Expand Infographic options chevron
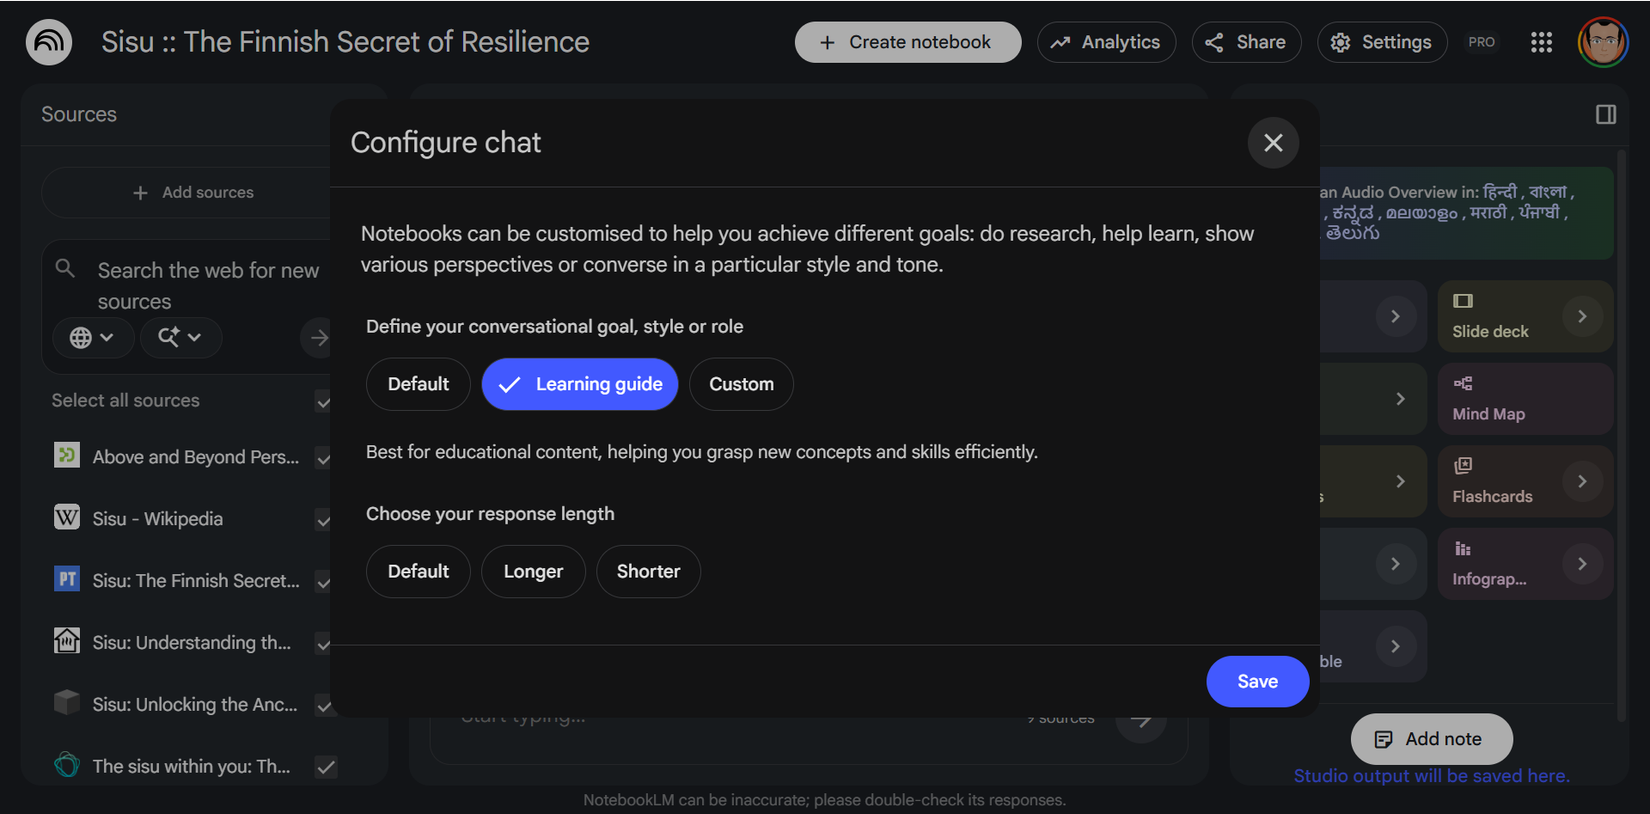Viewport: 1650px width, 814px height. 1582,564
